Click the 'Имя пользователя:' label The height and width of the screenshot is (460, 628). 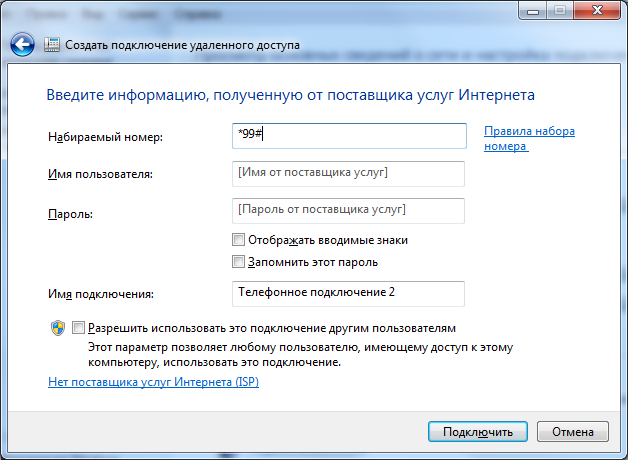(100, 174)
